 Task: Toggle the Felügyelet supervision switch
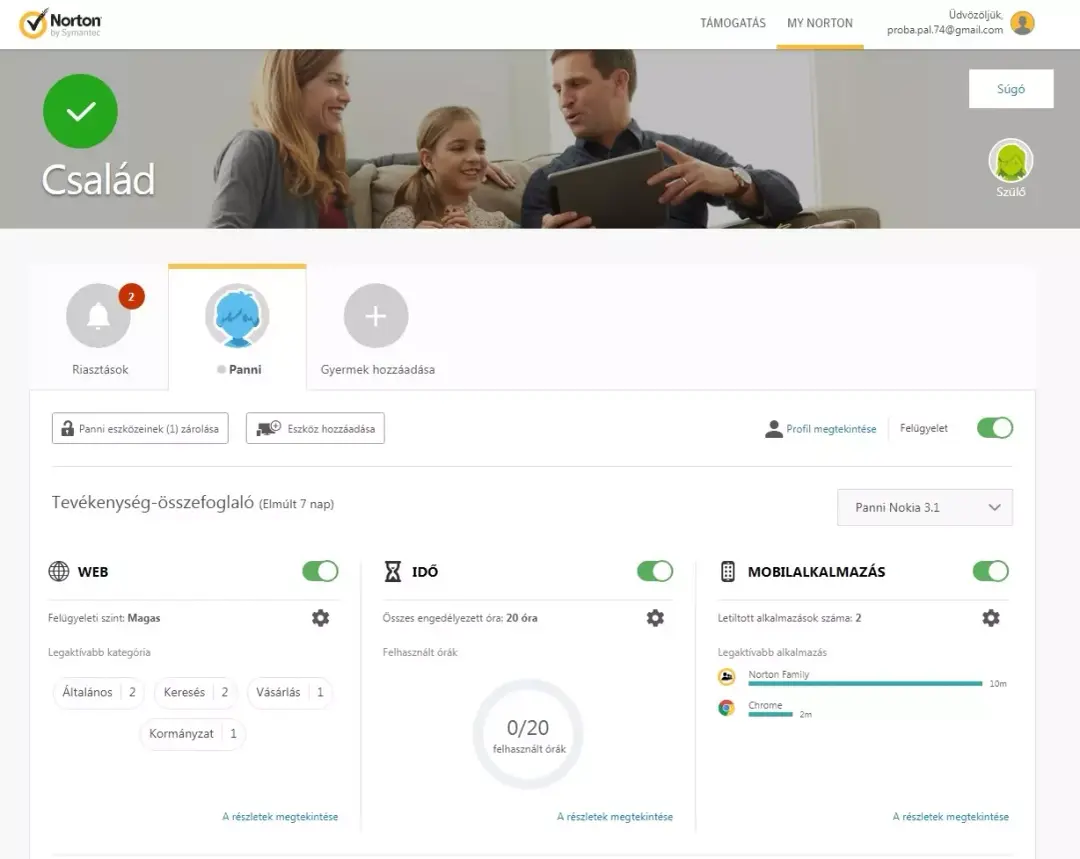995,428
